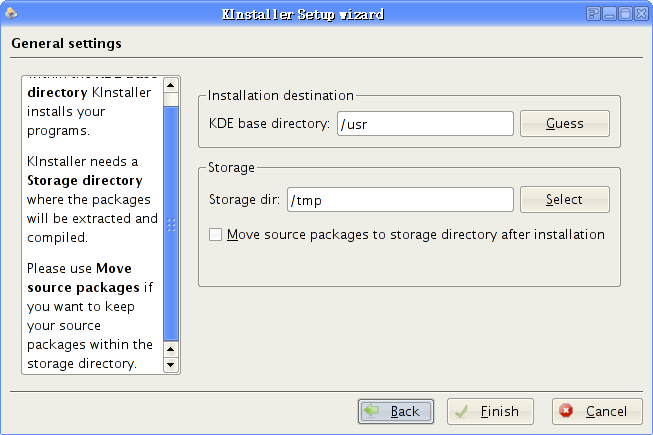Click the Guess button
Viewport: 653px width, 435px height.
565,124
